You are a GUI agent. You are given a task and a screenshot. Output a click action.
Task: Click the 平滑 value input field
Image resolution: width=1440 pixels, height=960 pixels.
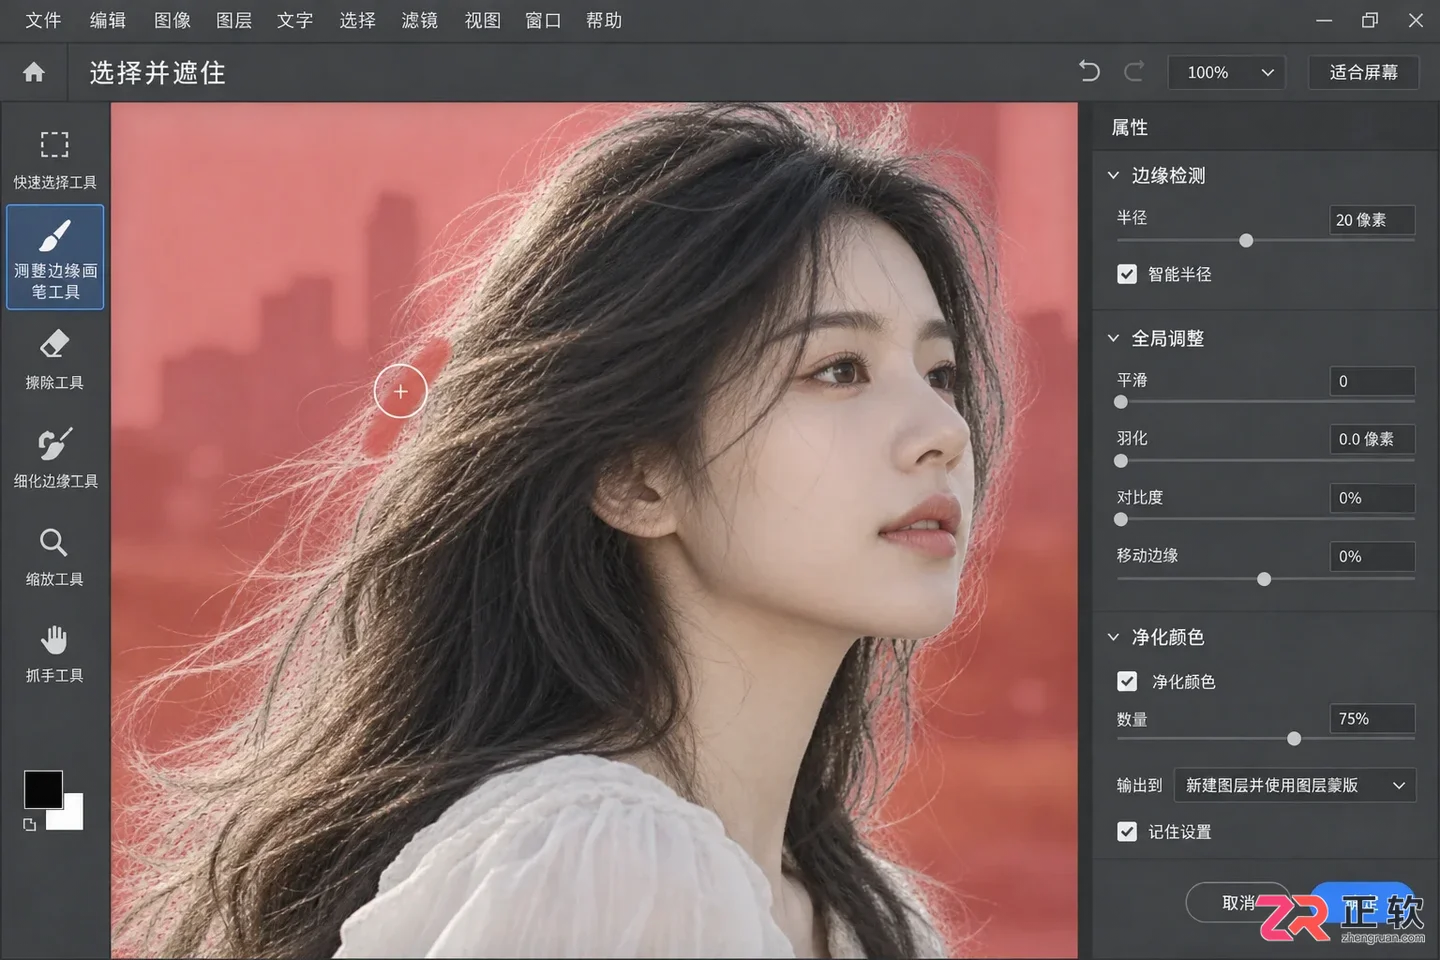coord(1372,381)
